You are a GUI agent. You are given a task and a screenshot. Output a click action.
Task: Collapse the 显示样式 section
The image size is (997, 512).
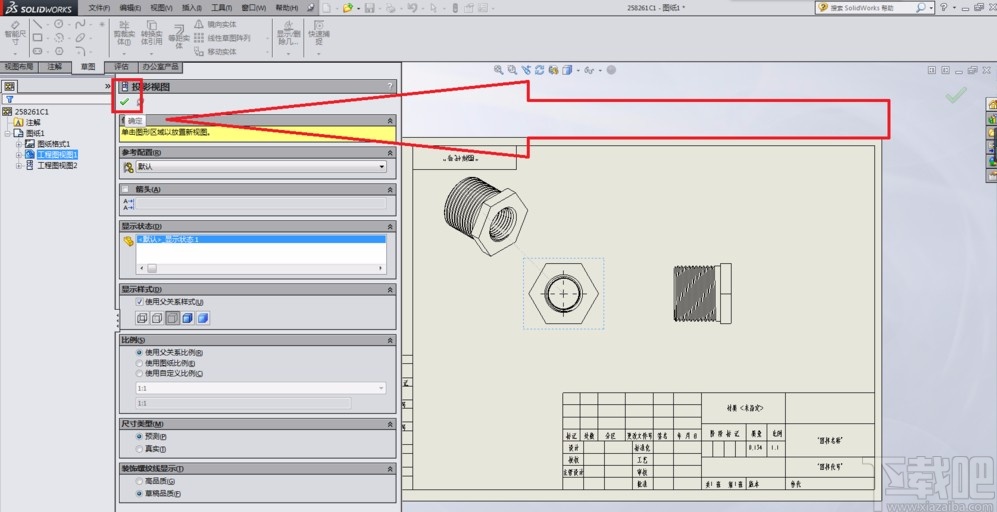pyautogui.click(x=390, y=289)
